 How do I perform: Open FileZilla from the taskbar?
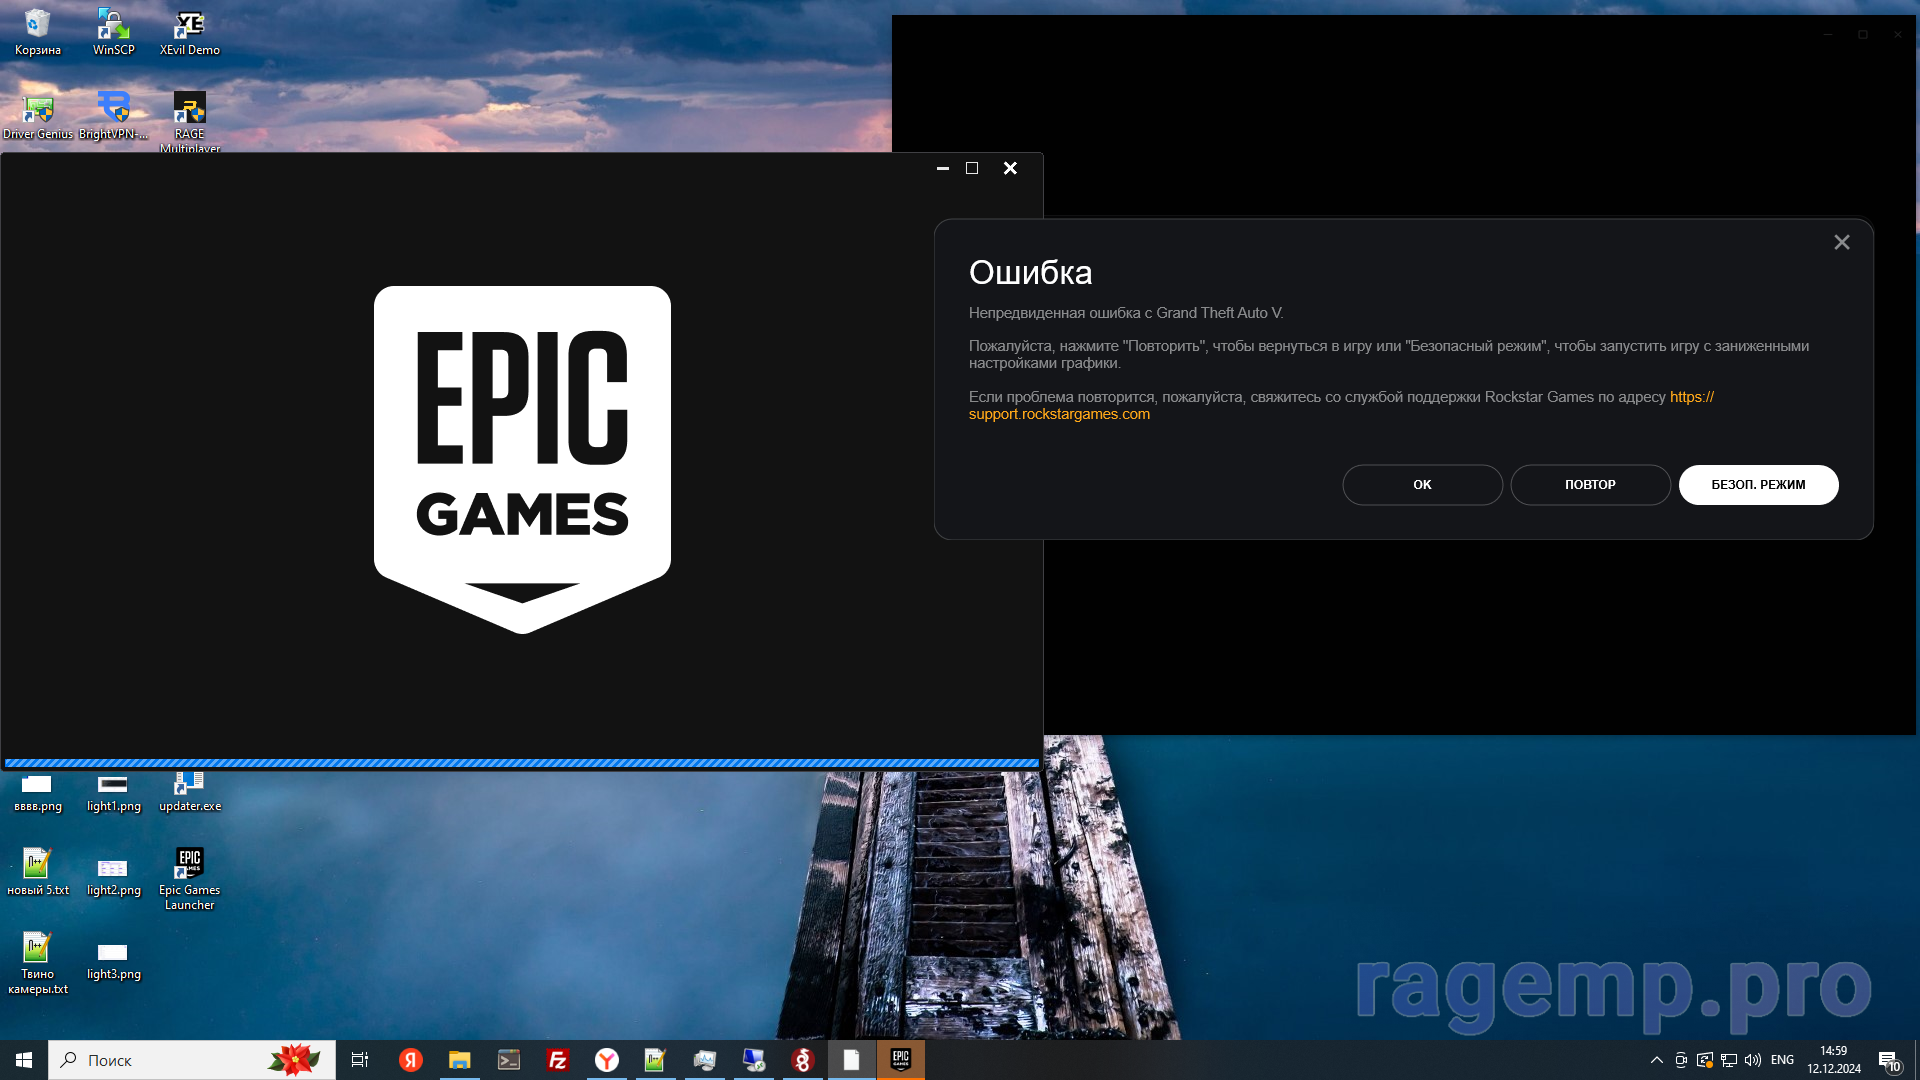(x=558, y=1060)
